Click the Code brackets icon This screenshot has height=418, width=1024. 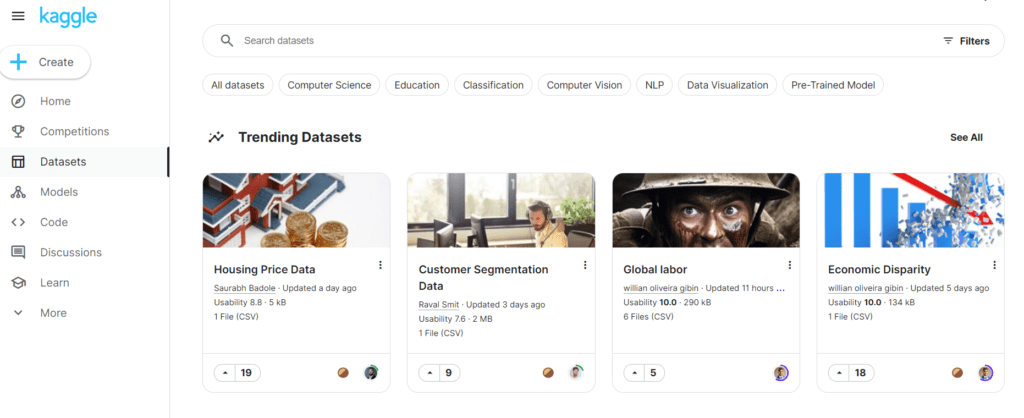tap(18, 222)
